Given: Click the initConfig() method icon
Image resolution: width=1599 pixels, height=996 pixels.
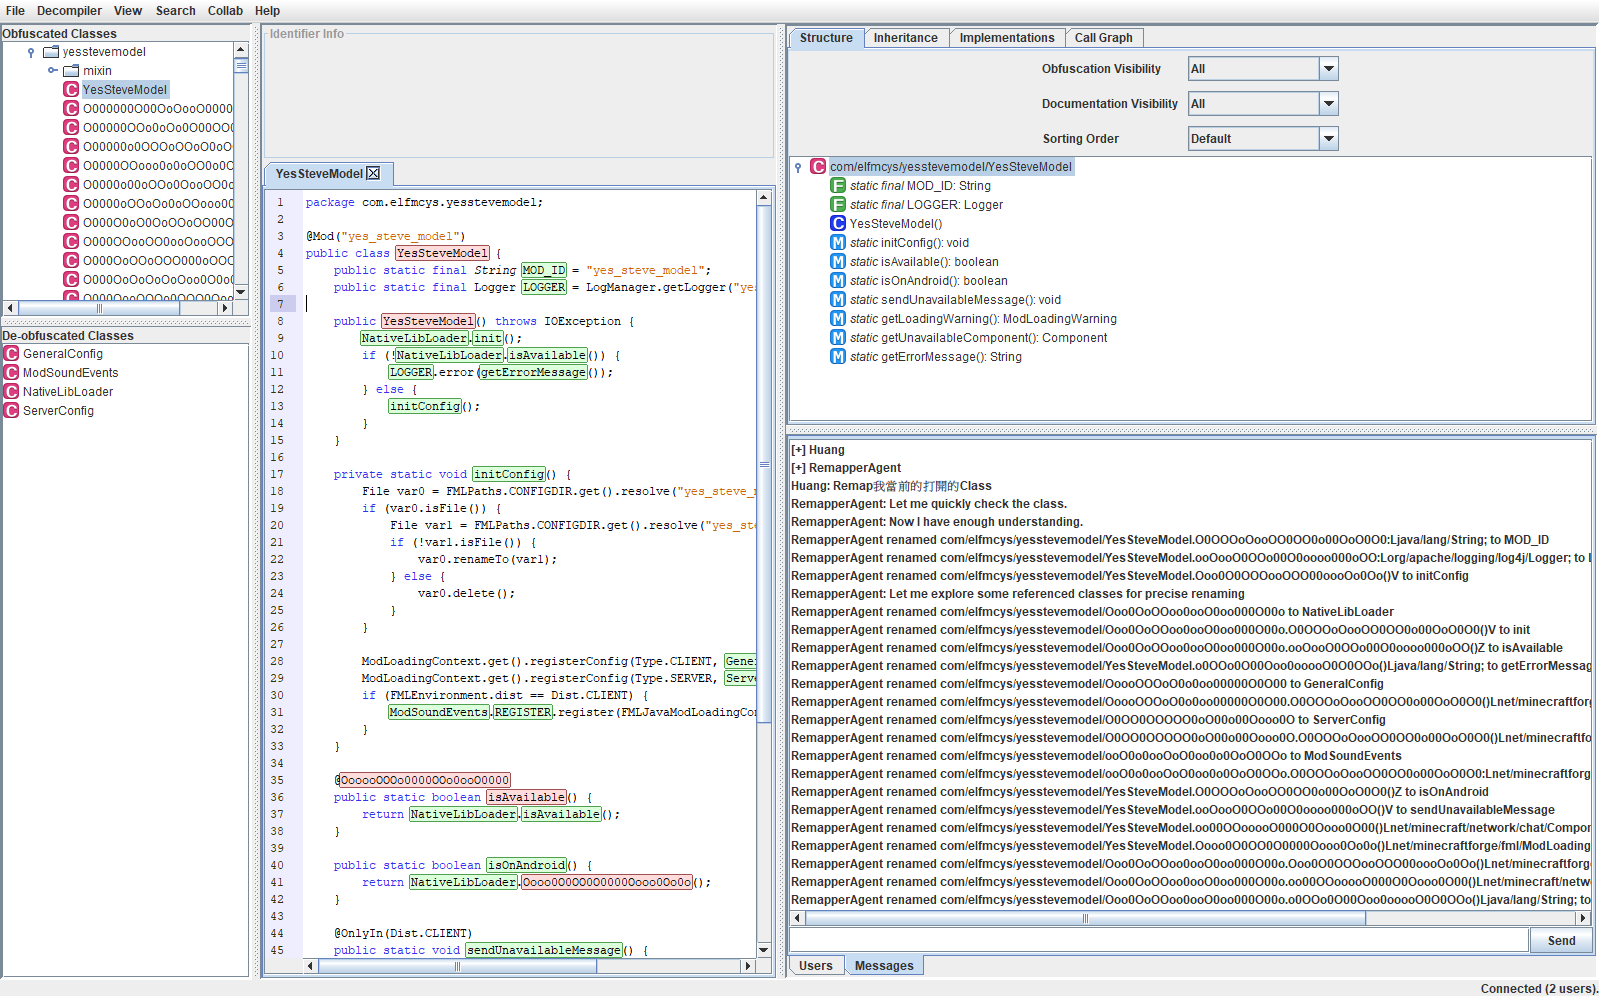Looking at the screenshot, I should [x=838, y=242].
